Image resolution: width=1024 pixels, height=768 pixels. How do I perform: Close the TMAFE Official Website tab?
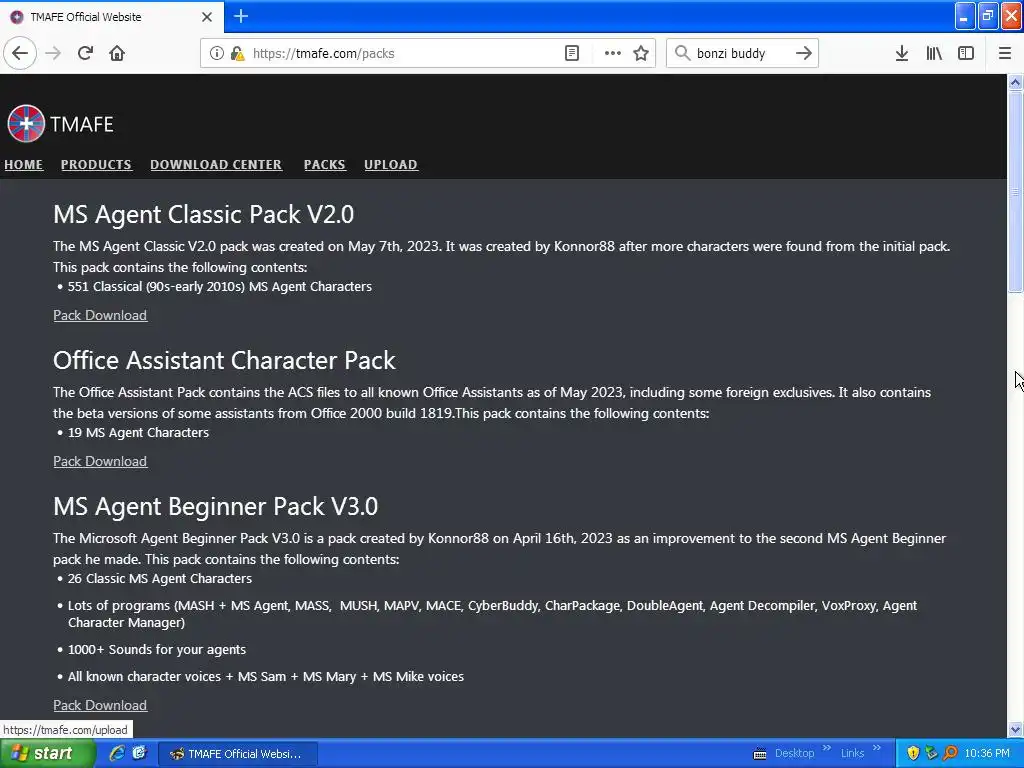pyautogui.click(x=207, y=16)
